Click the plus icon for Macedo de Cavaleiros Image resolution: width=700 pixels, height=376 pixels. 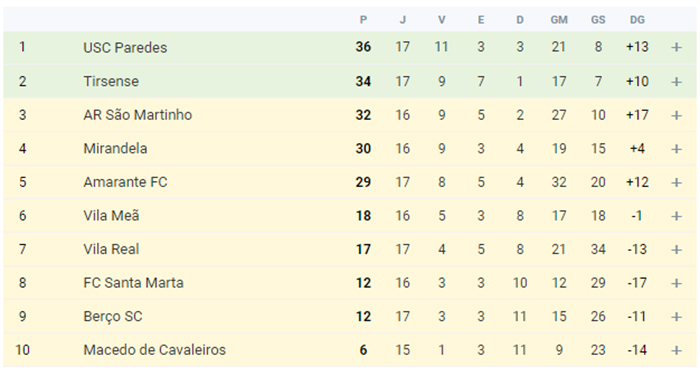click(x=676, y=350)
